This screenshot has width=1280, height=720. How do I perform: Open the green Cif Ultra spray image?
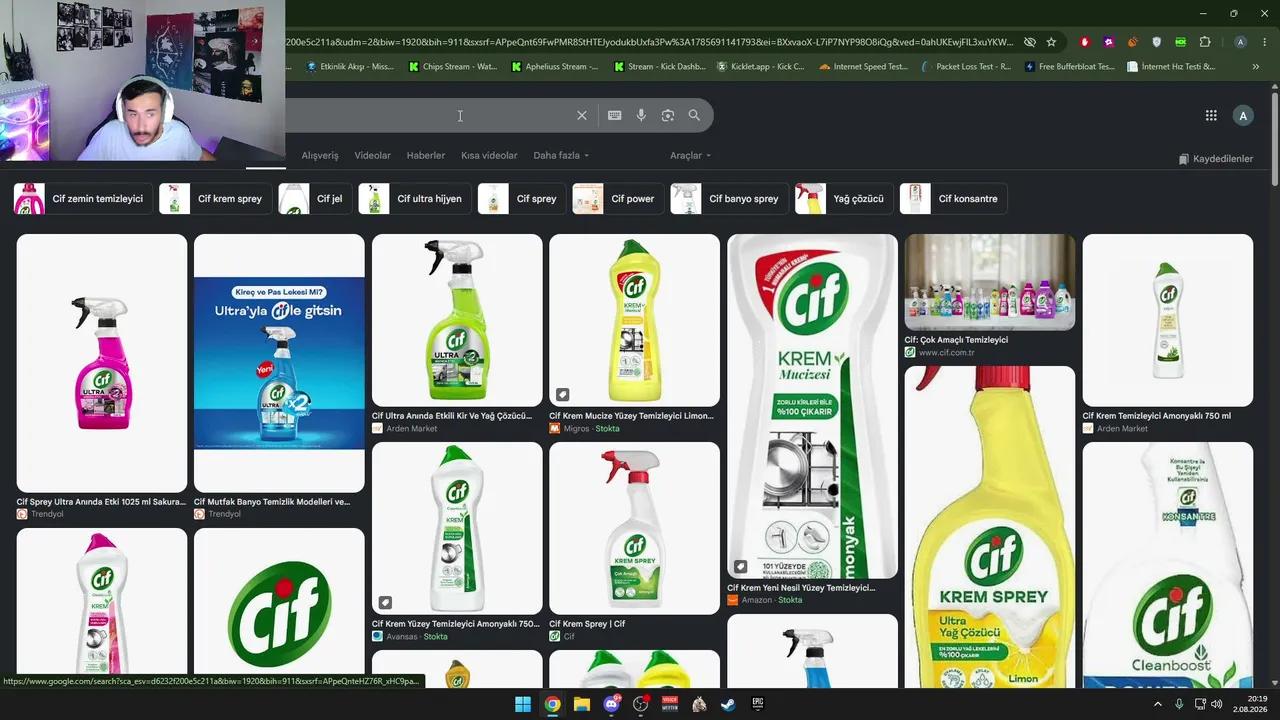[x=457, y=320]
